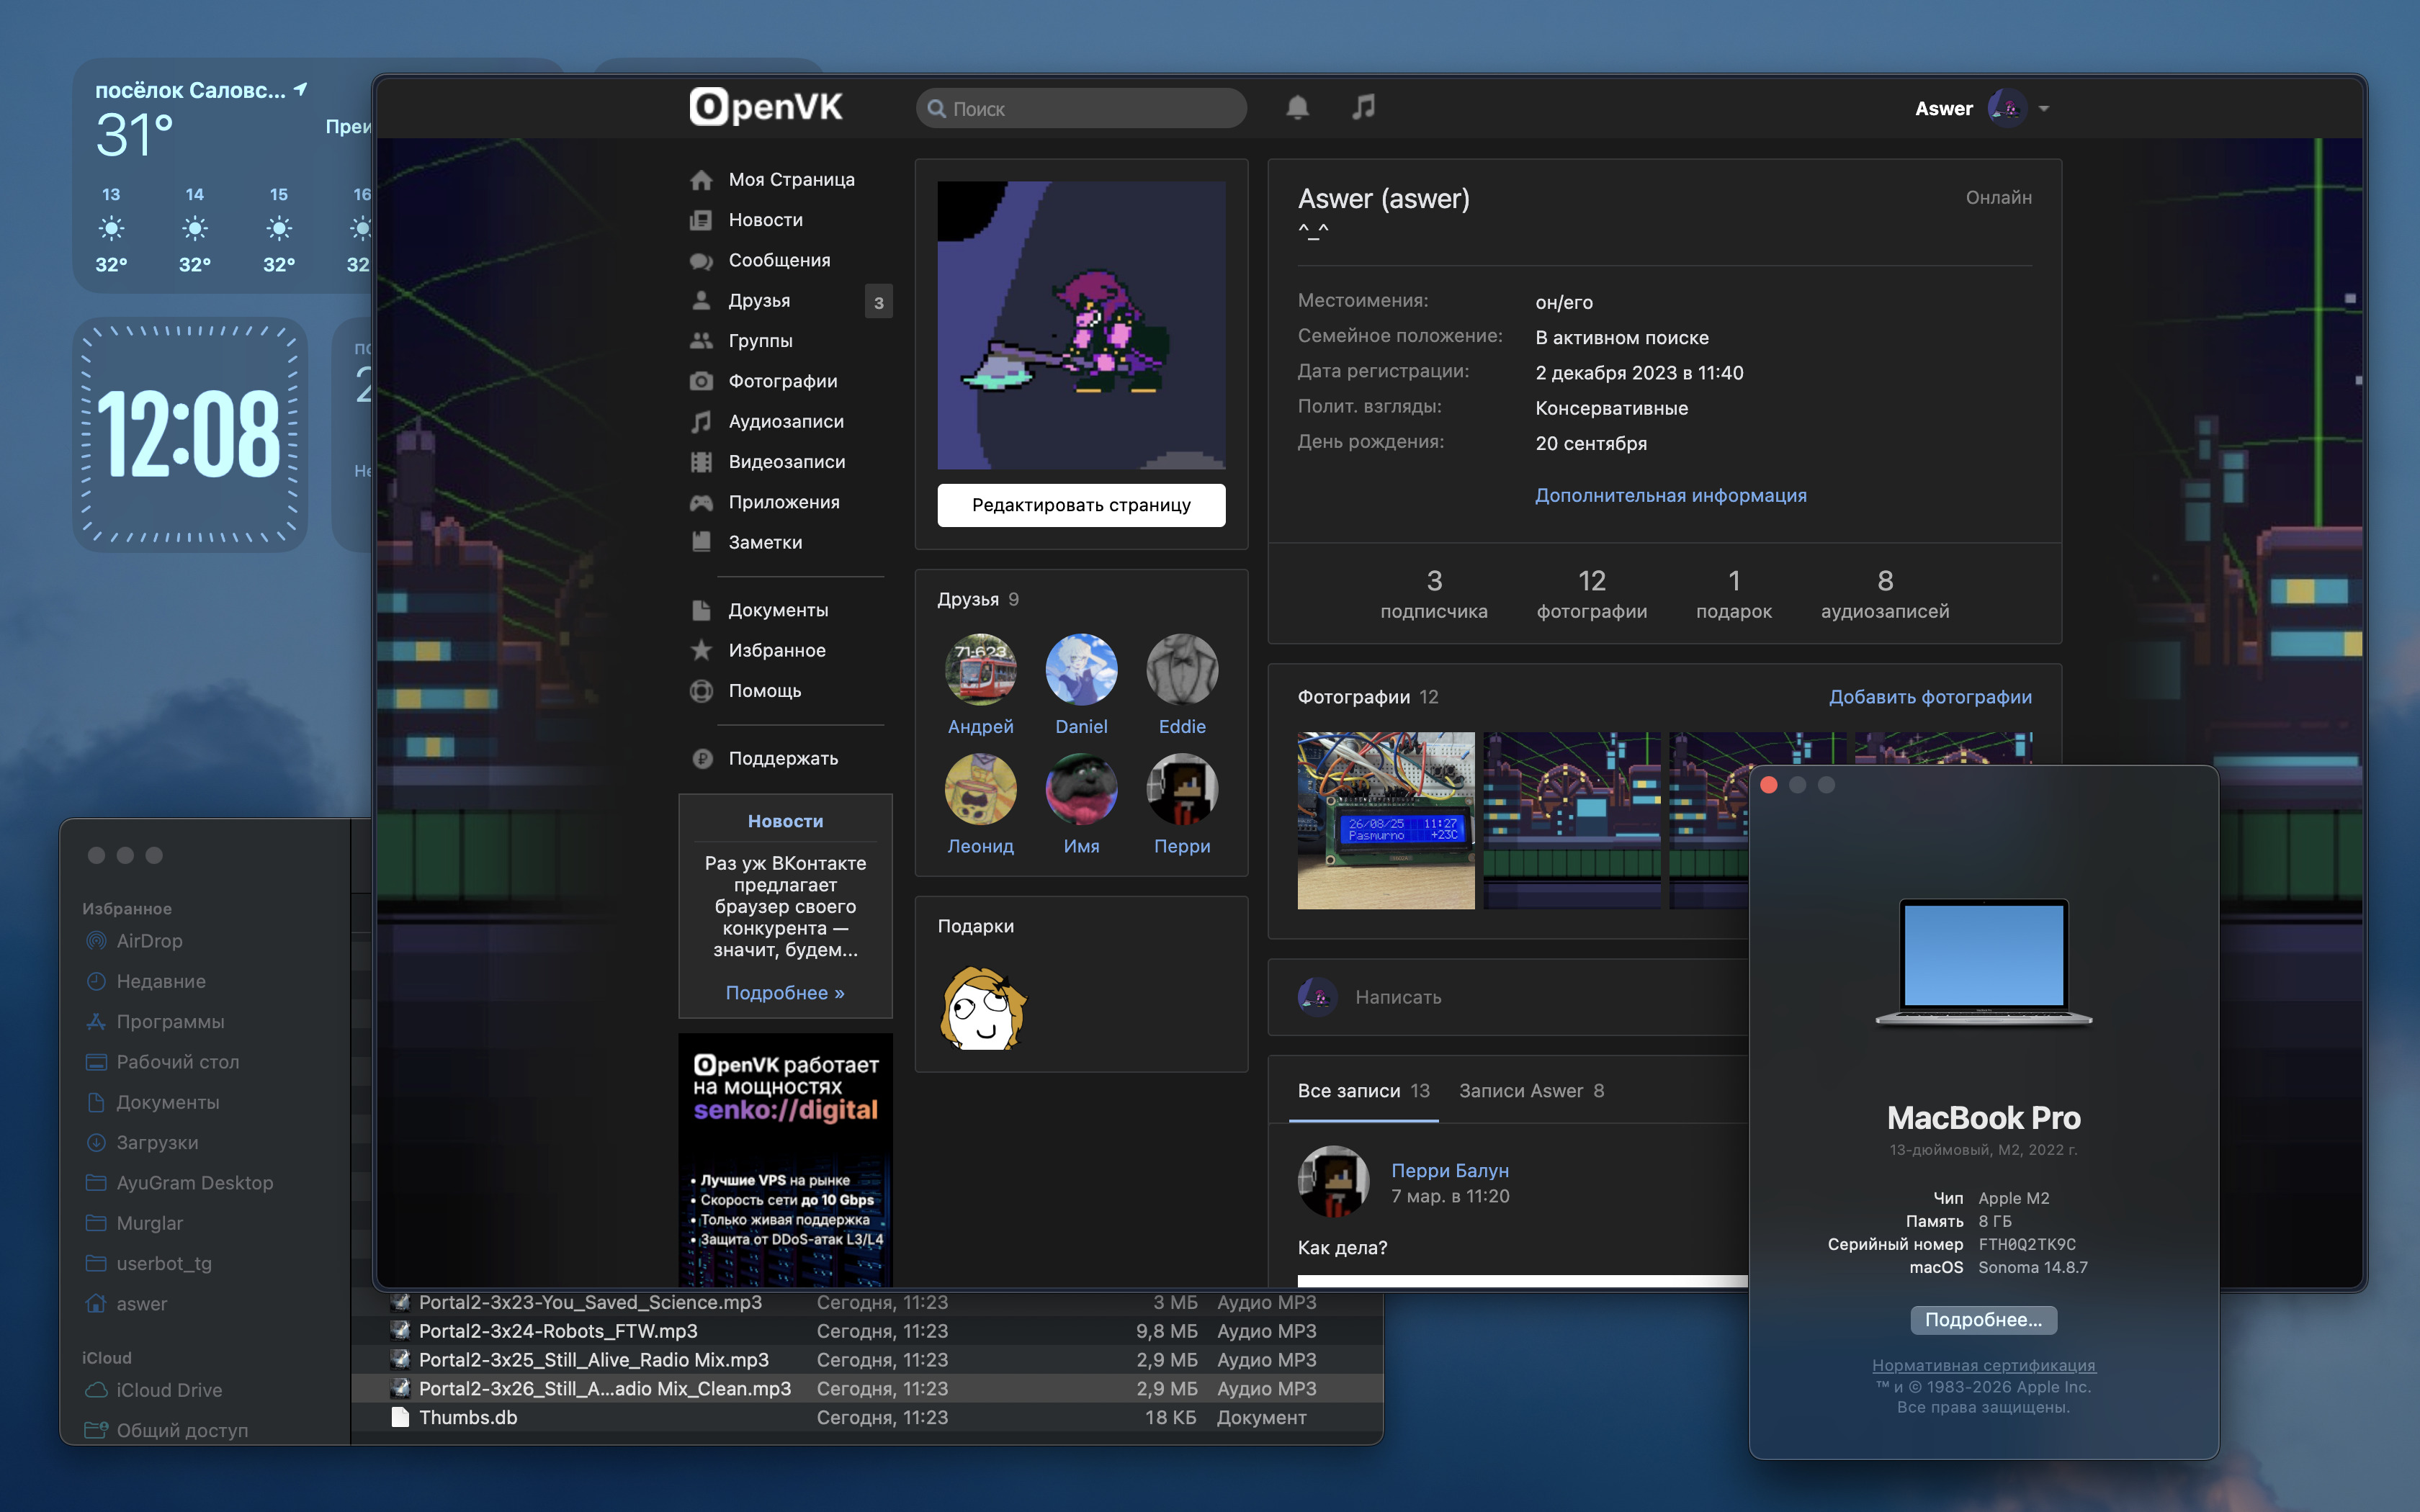Click the document icon beside Документы

click(701, 610)
